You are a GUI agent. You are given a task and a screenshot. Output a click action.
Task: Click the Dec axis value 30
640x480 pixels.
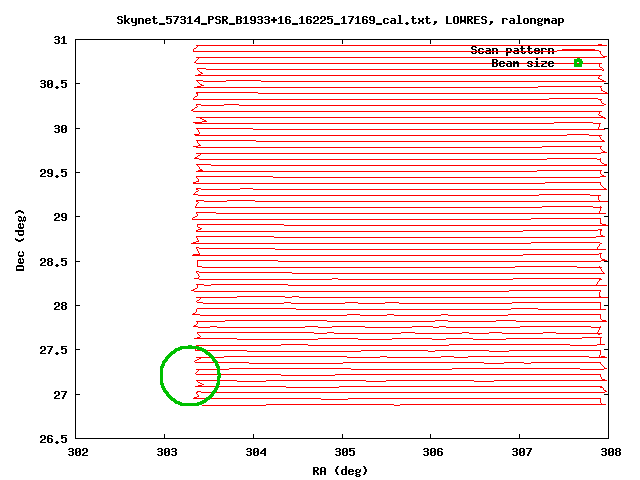click(x=60, y=129)
